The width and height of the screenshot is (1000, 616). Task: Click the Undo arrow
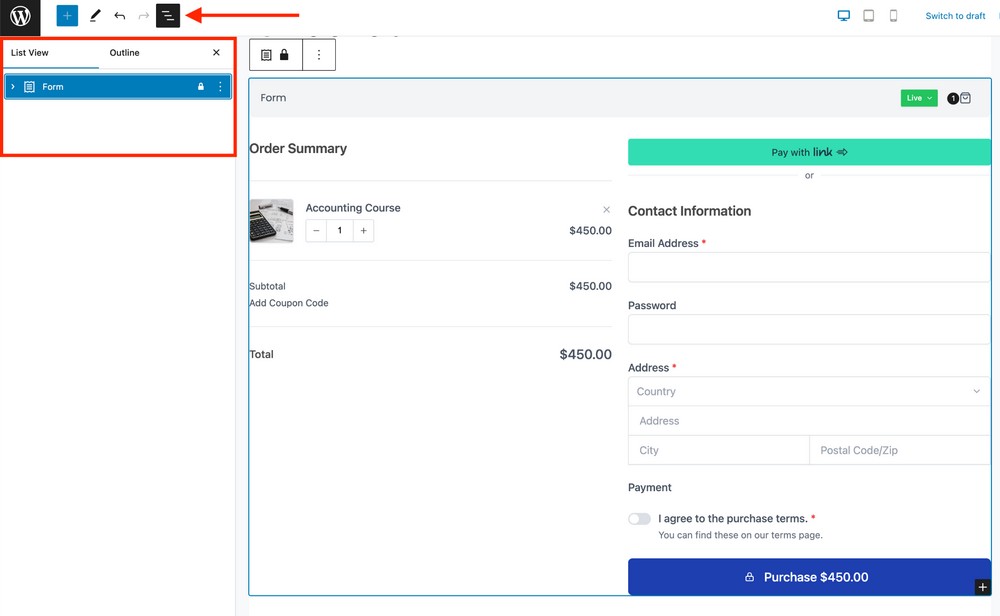pos(120,16)
